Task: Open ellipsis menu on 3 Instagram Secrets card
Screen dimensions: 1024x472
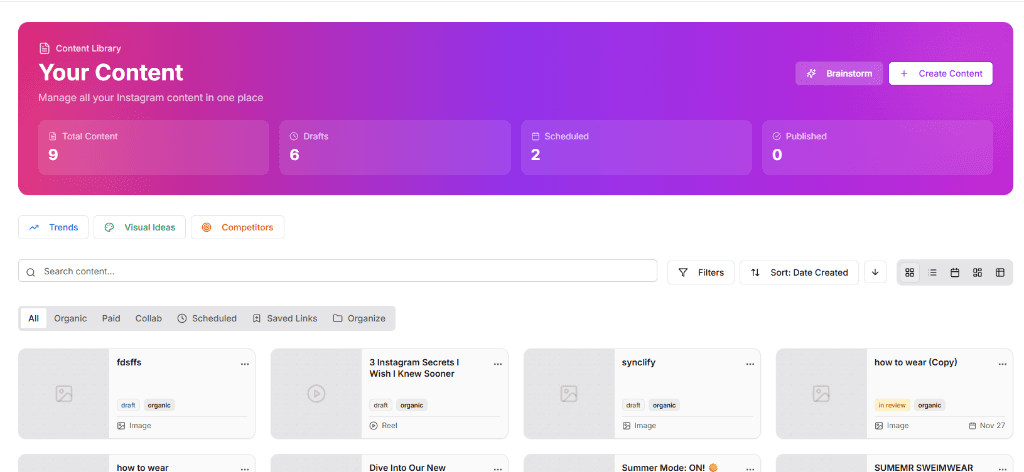Action: [497, 364]
